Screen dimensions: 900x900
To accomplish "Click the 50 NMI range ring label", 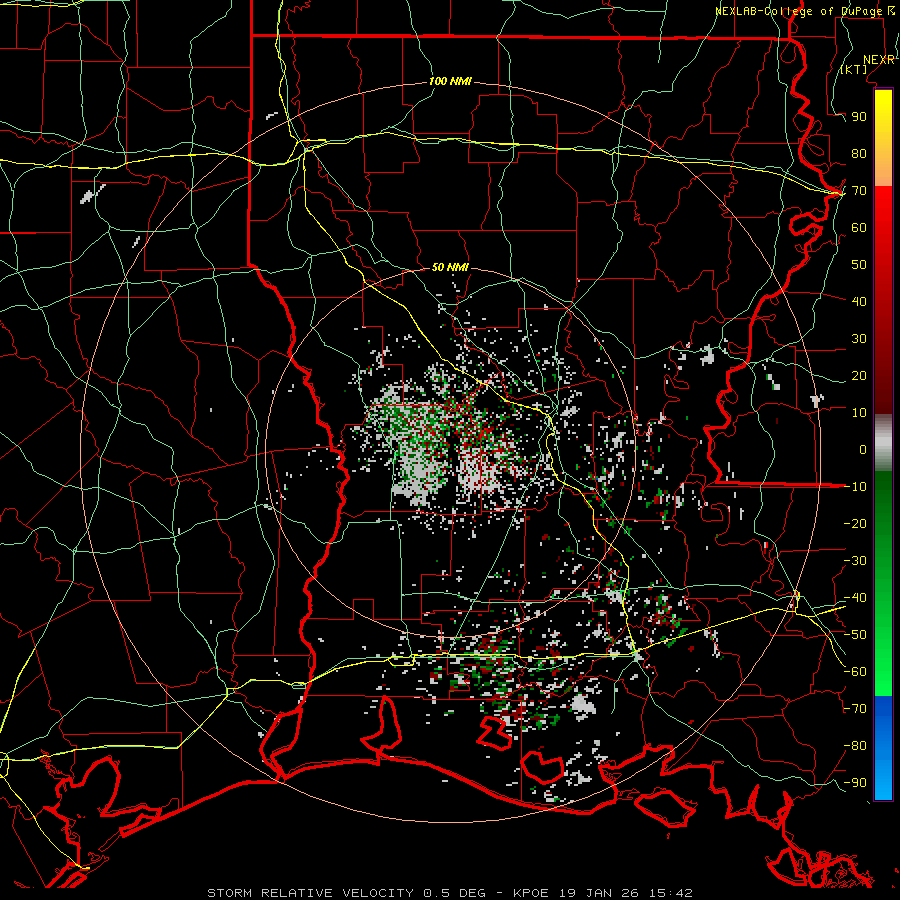I will coord(450,267).
